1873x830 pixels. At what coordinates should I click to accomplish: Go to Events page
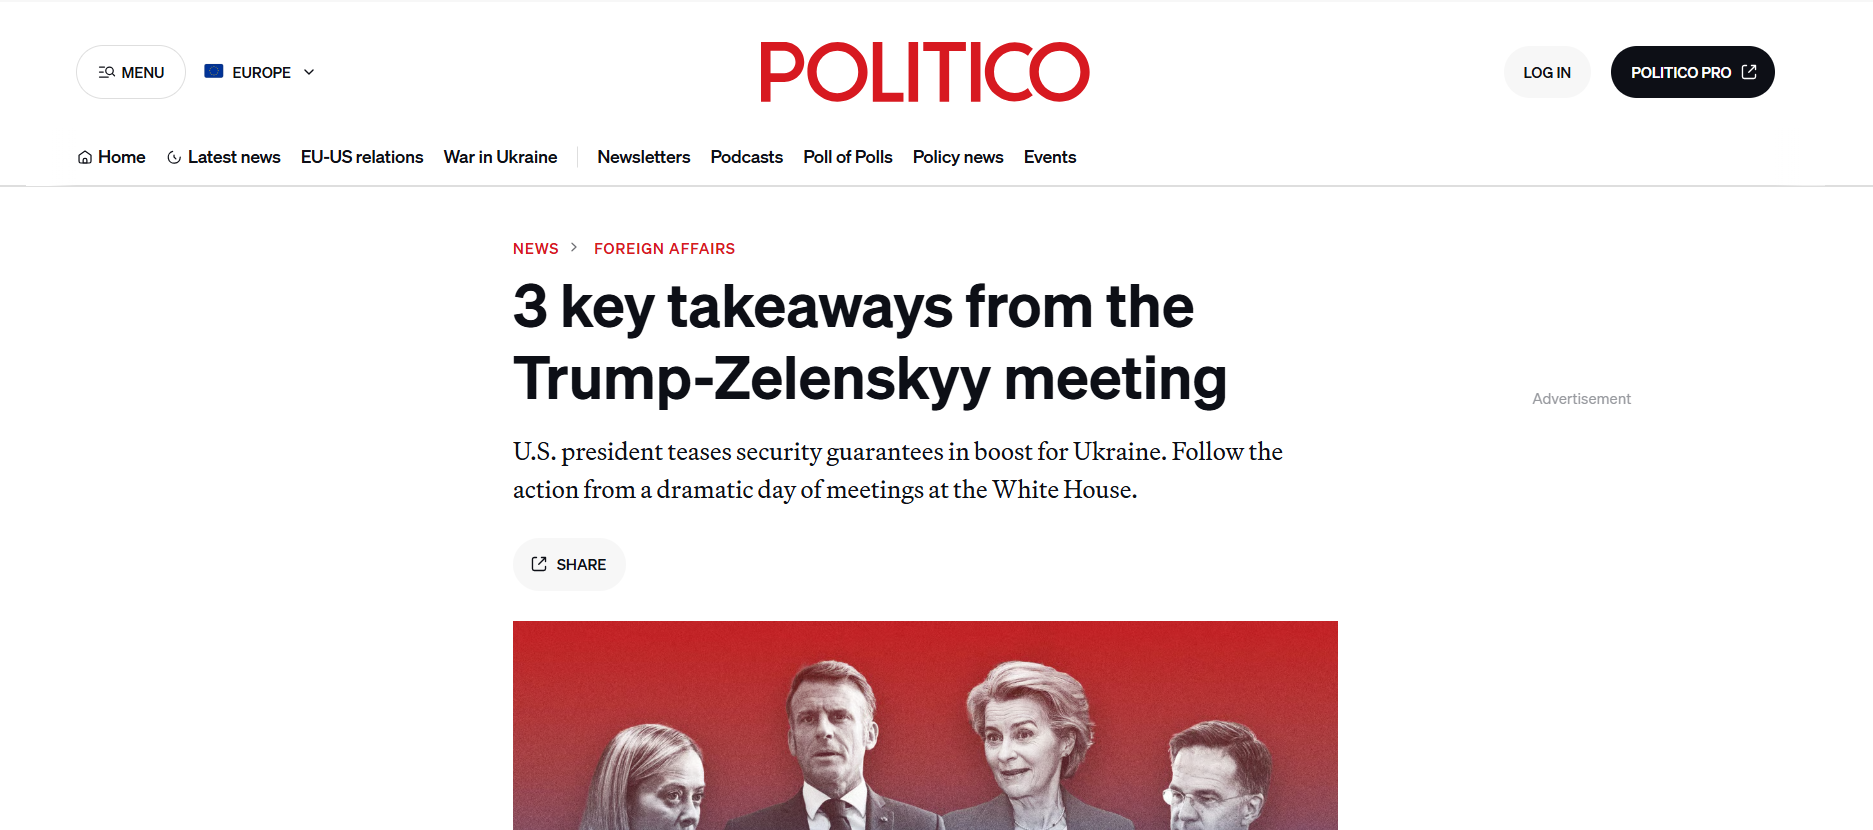[x=1049, y=157]
